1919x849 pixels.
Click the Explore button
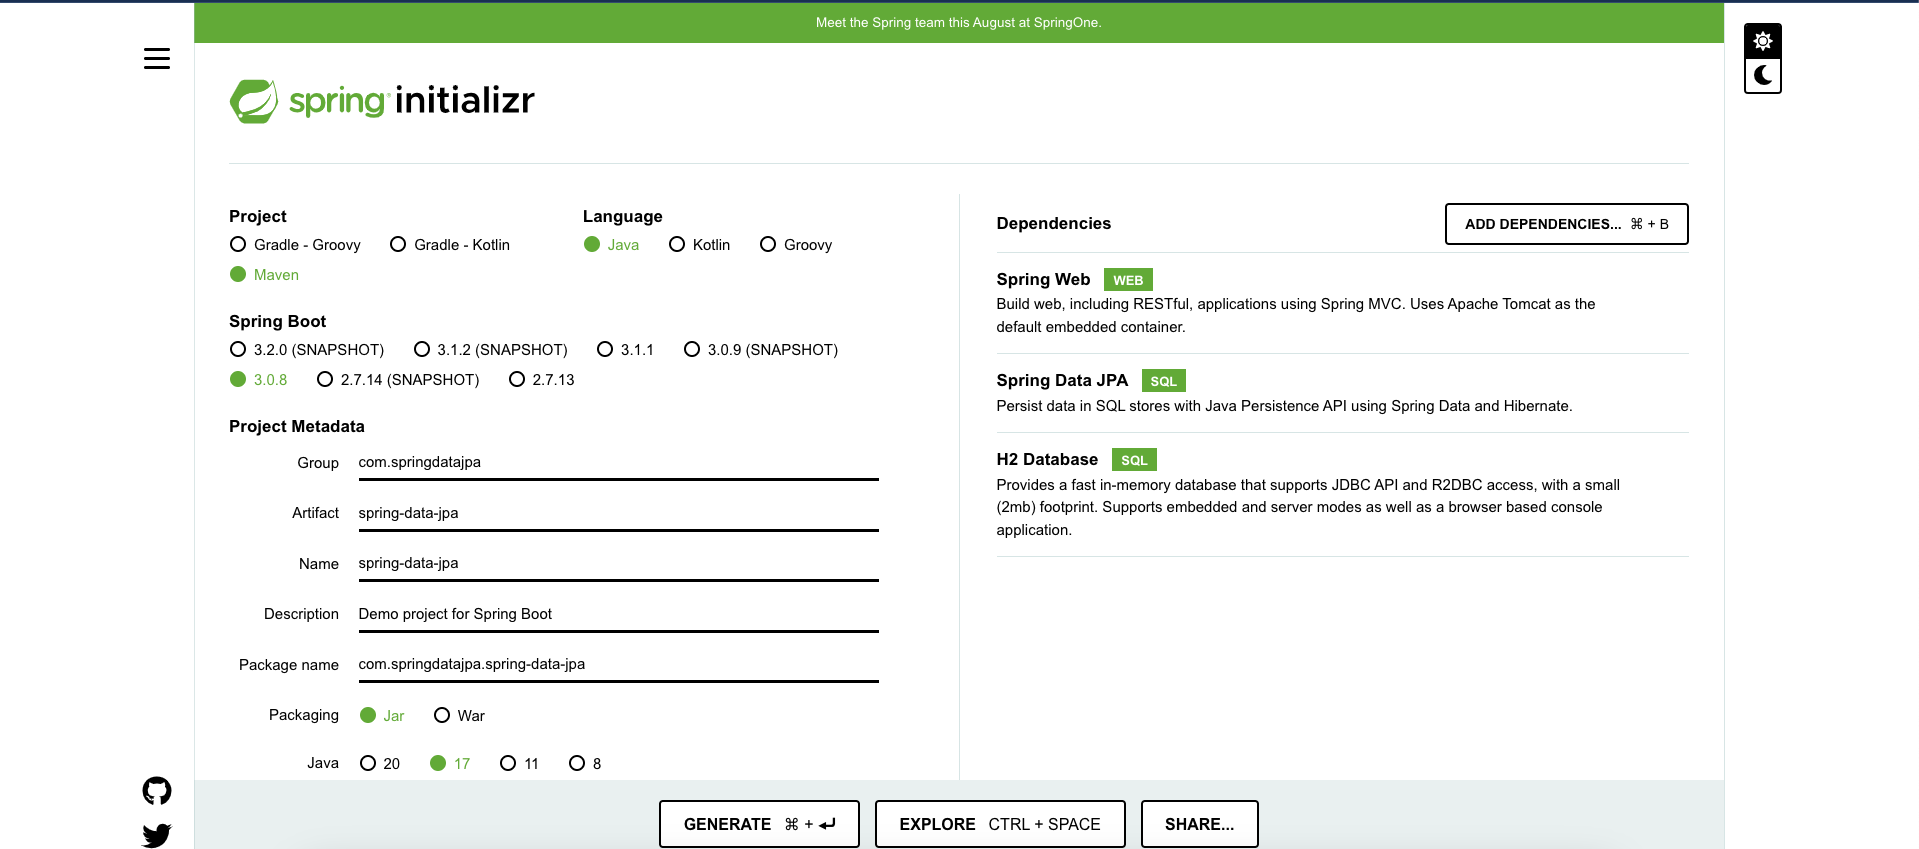pos(1000,824)
